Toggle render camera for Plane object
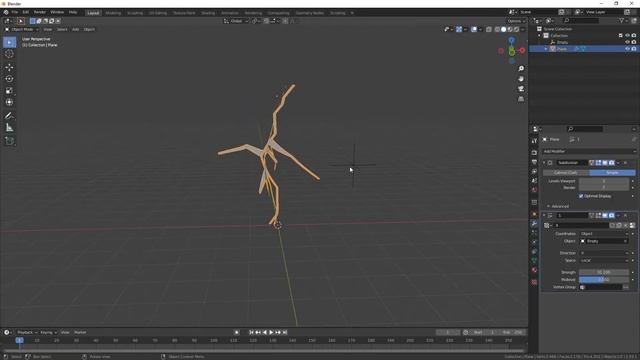This screenshot has width=640, height=360. point(634,49)
